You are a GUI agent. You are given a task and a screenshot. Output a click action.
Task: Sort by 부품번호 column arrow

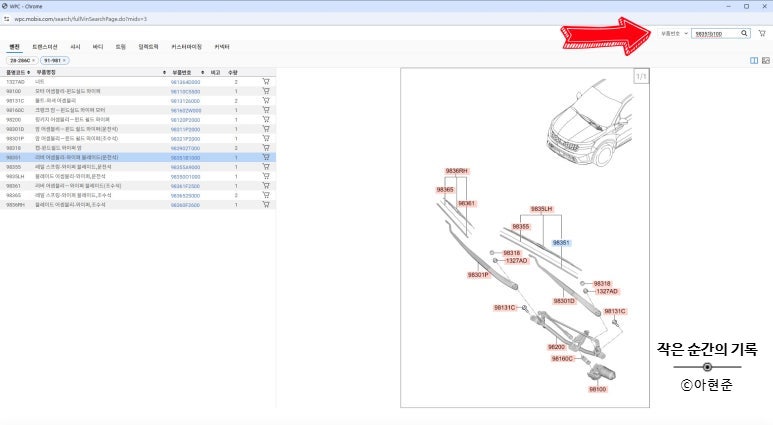(x=202, y=72)
